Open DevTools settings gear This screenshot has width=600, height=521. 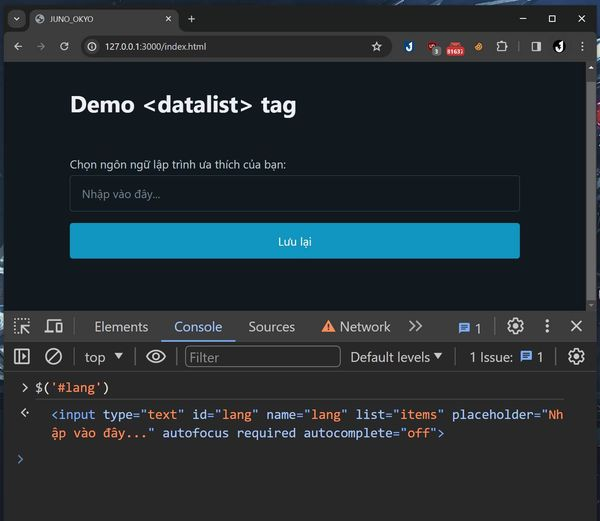(515, 326)
